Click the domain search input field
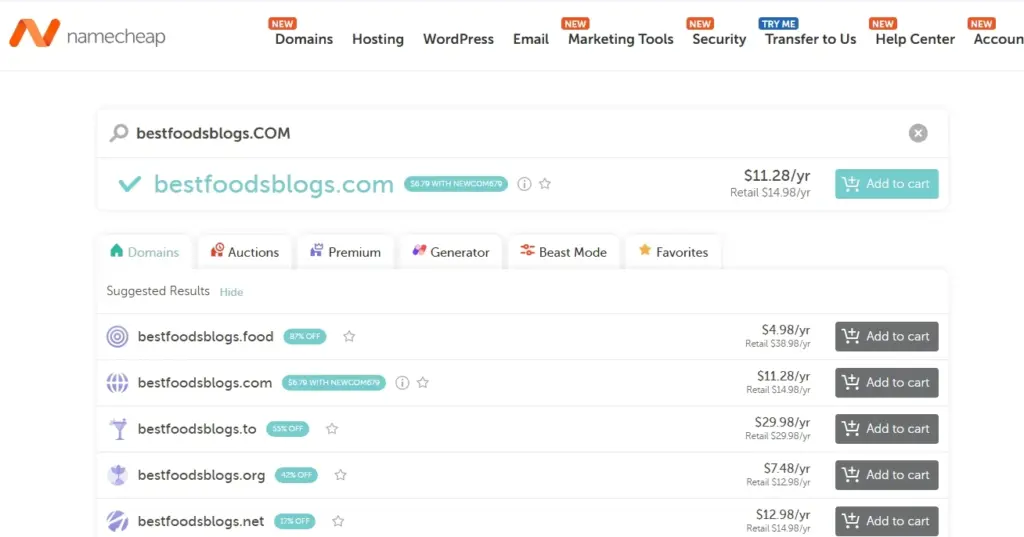 click(x=500, y=133)
